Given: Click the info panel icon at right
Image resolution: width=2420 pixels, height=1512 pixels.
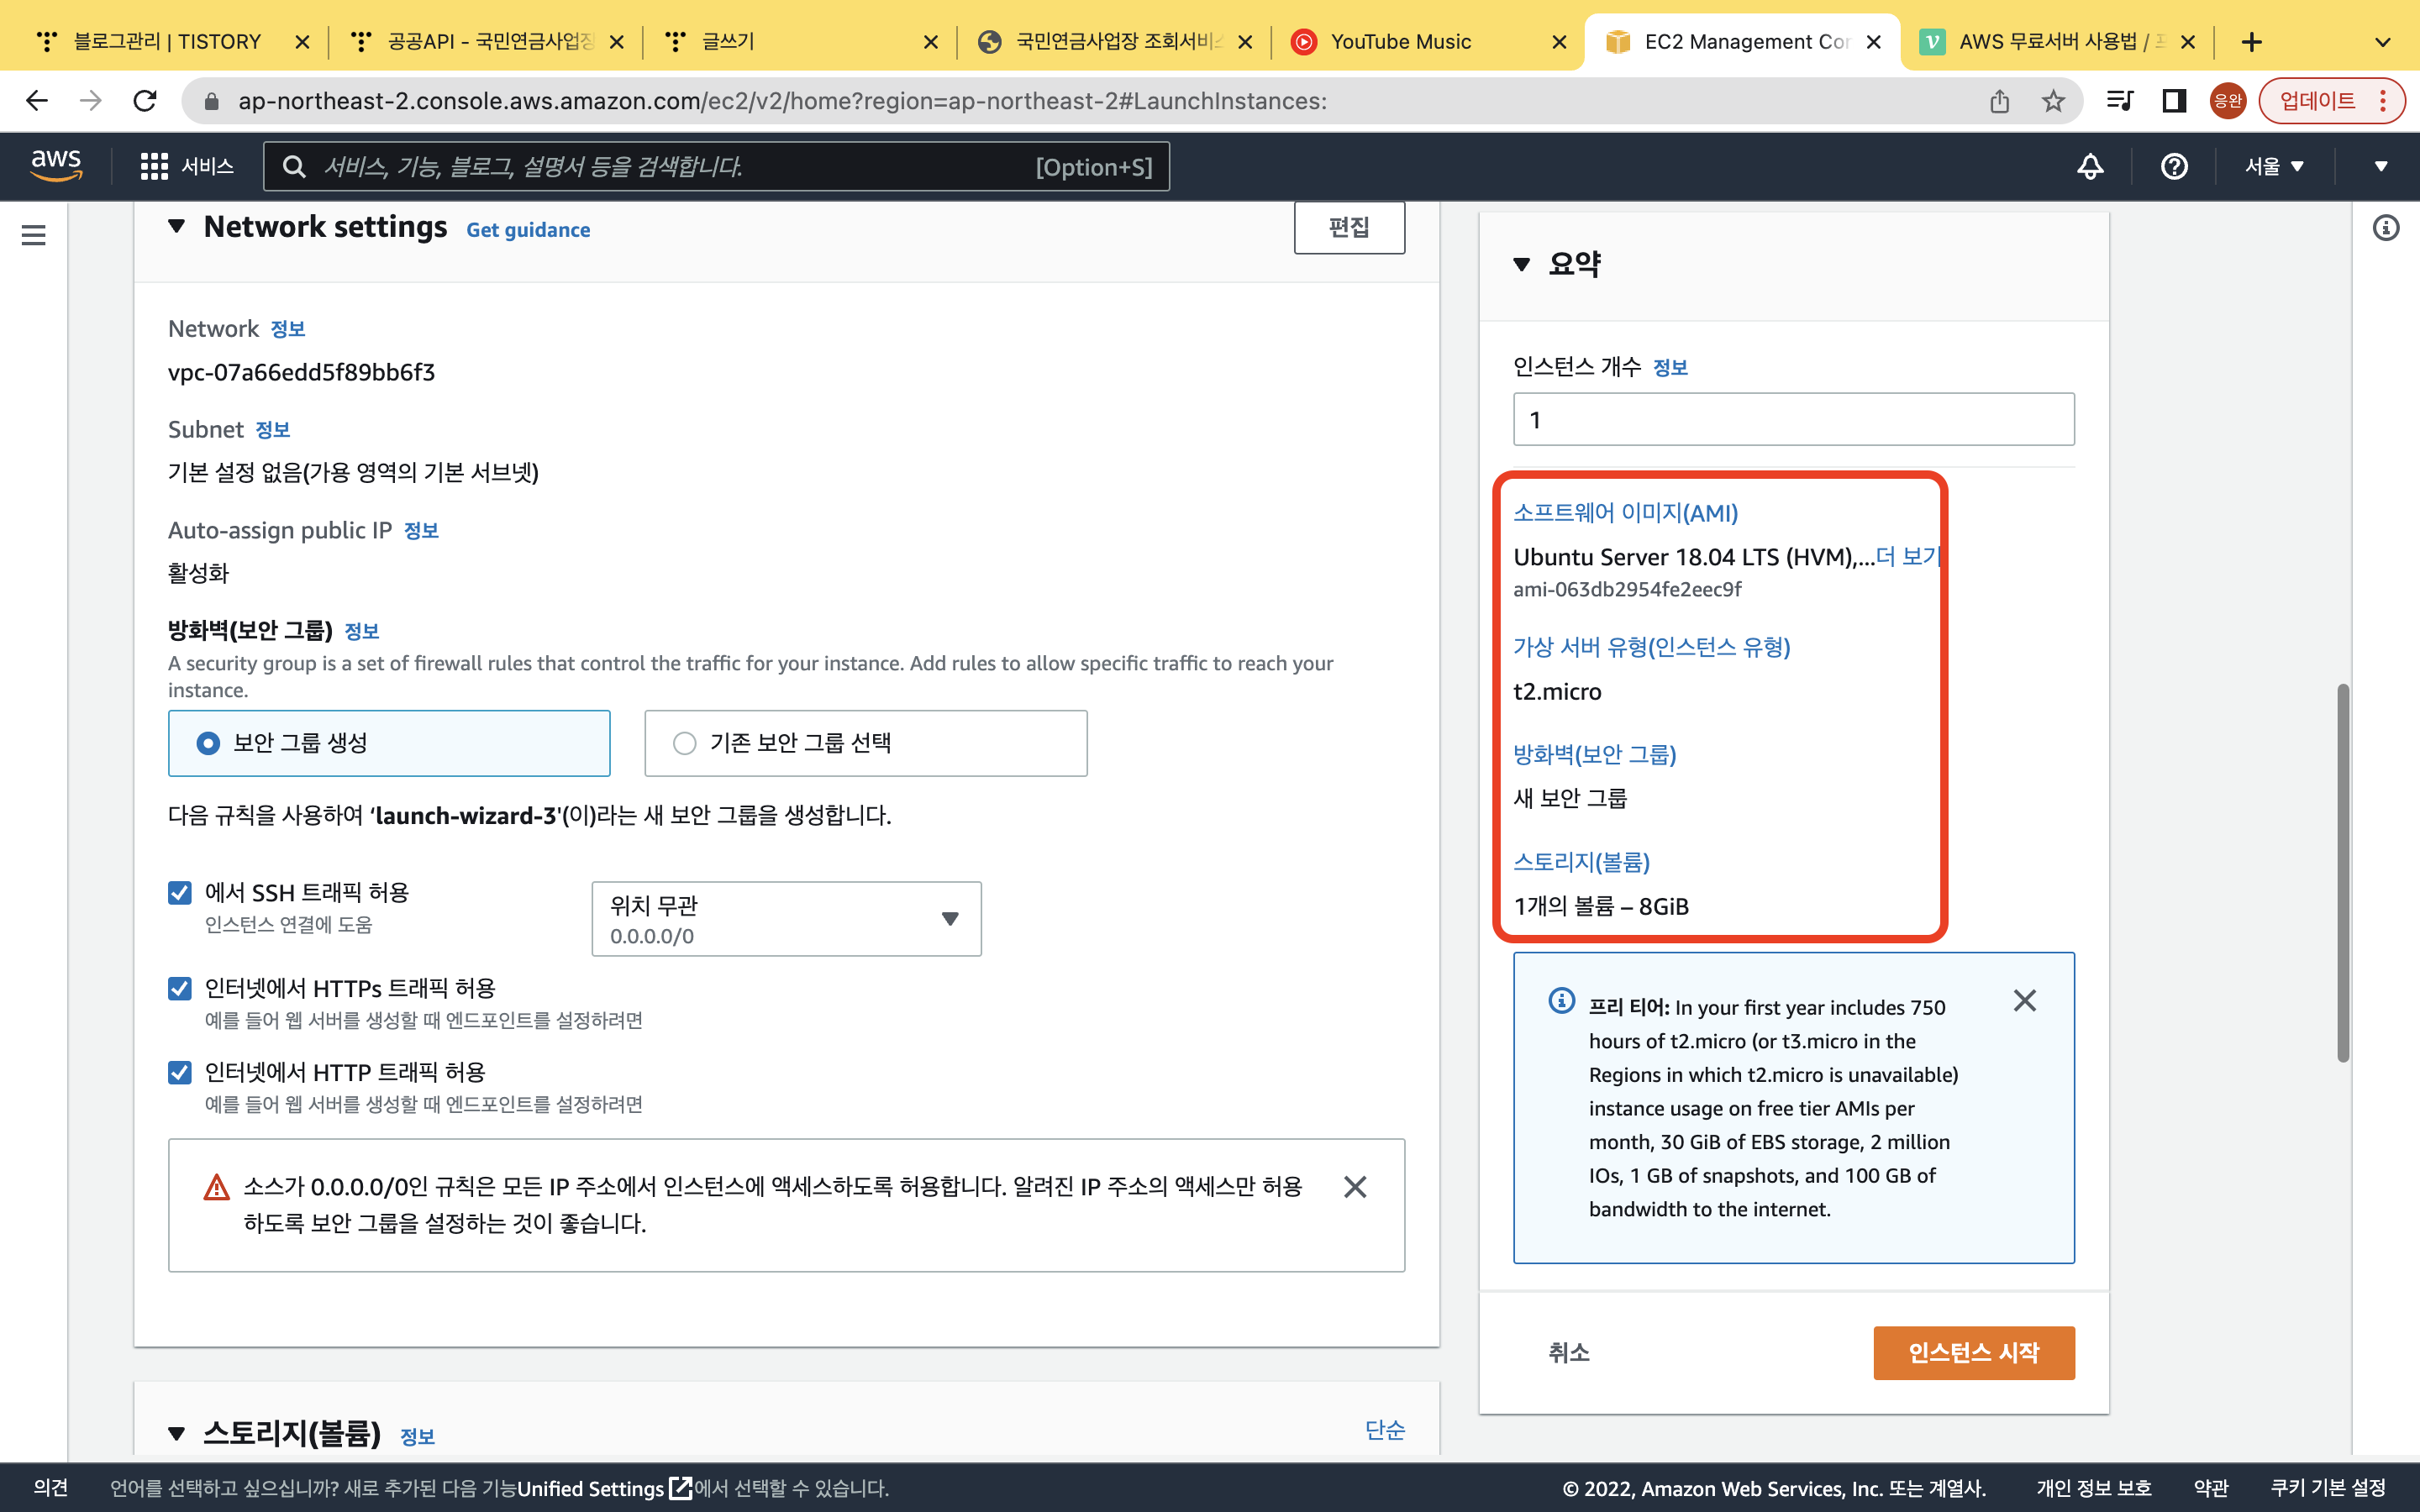Looking at the screenshot, I should (2386, 229).
